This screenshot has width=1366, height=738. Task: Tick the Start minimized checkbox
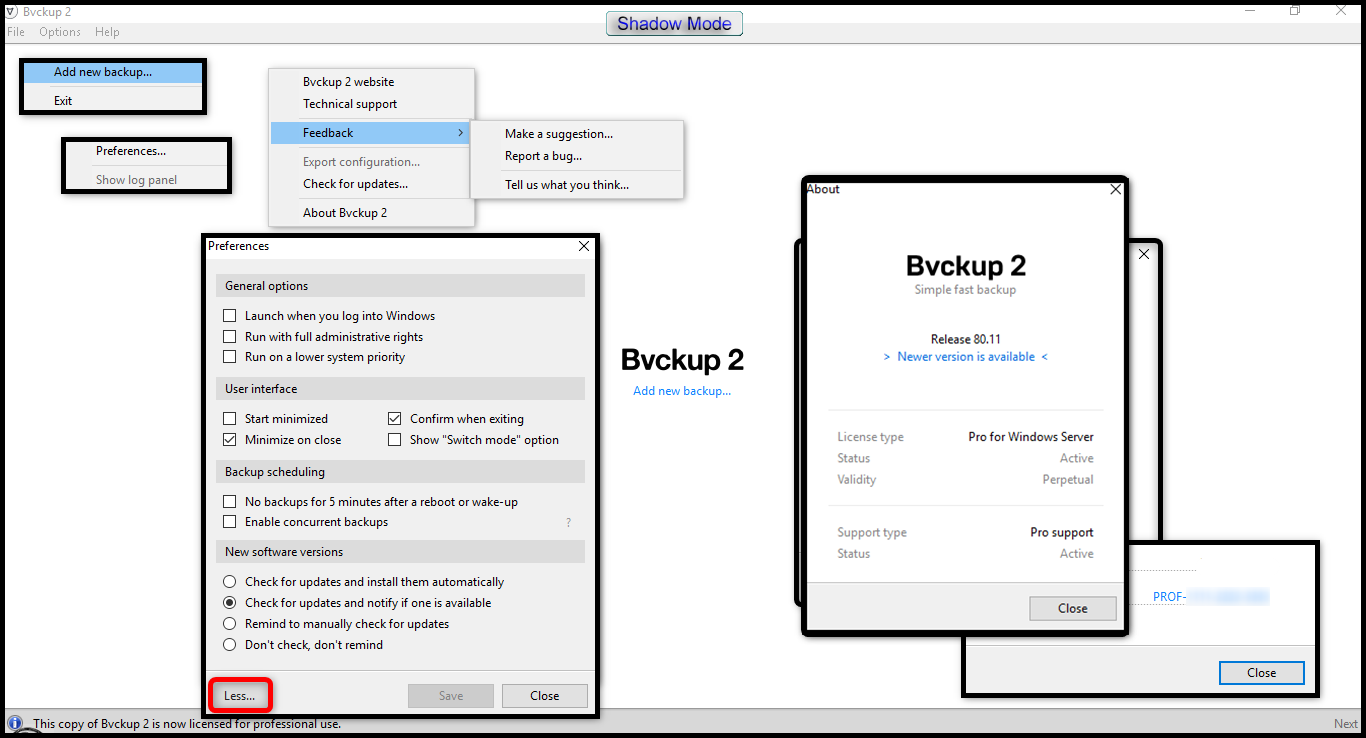(230, 419)
